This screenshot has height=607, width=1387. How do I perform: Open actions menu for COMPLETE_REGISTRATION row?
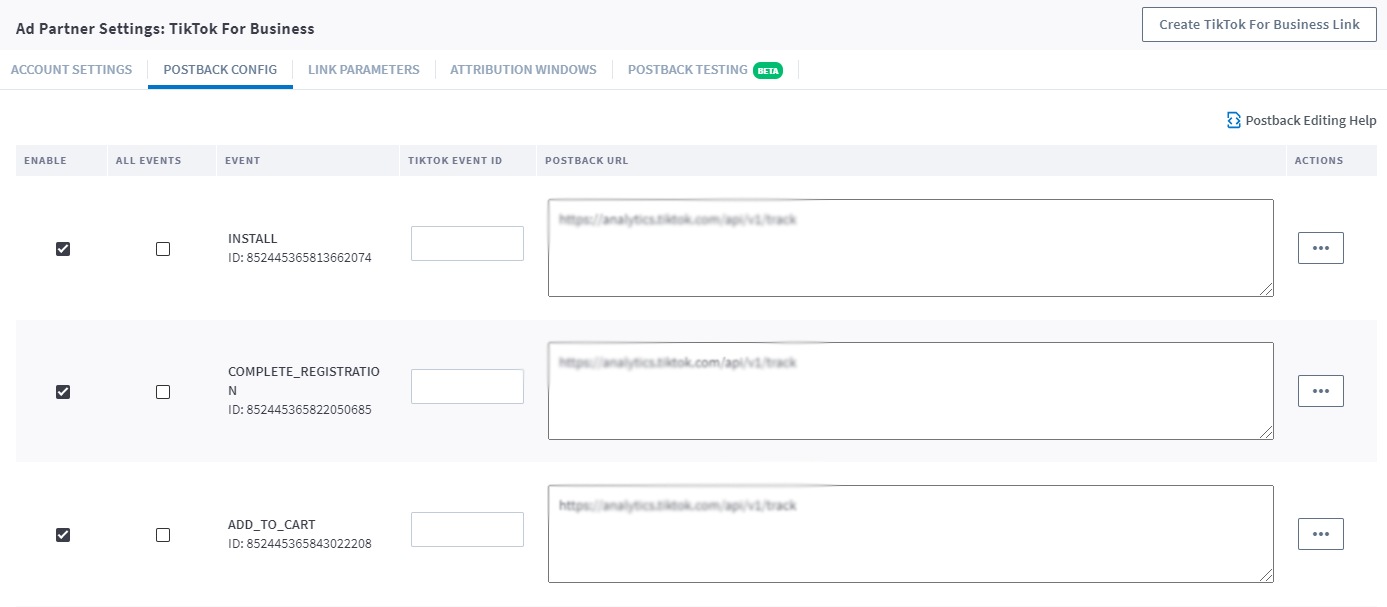[x=1320, y=391]
